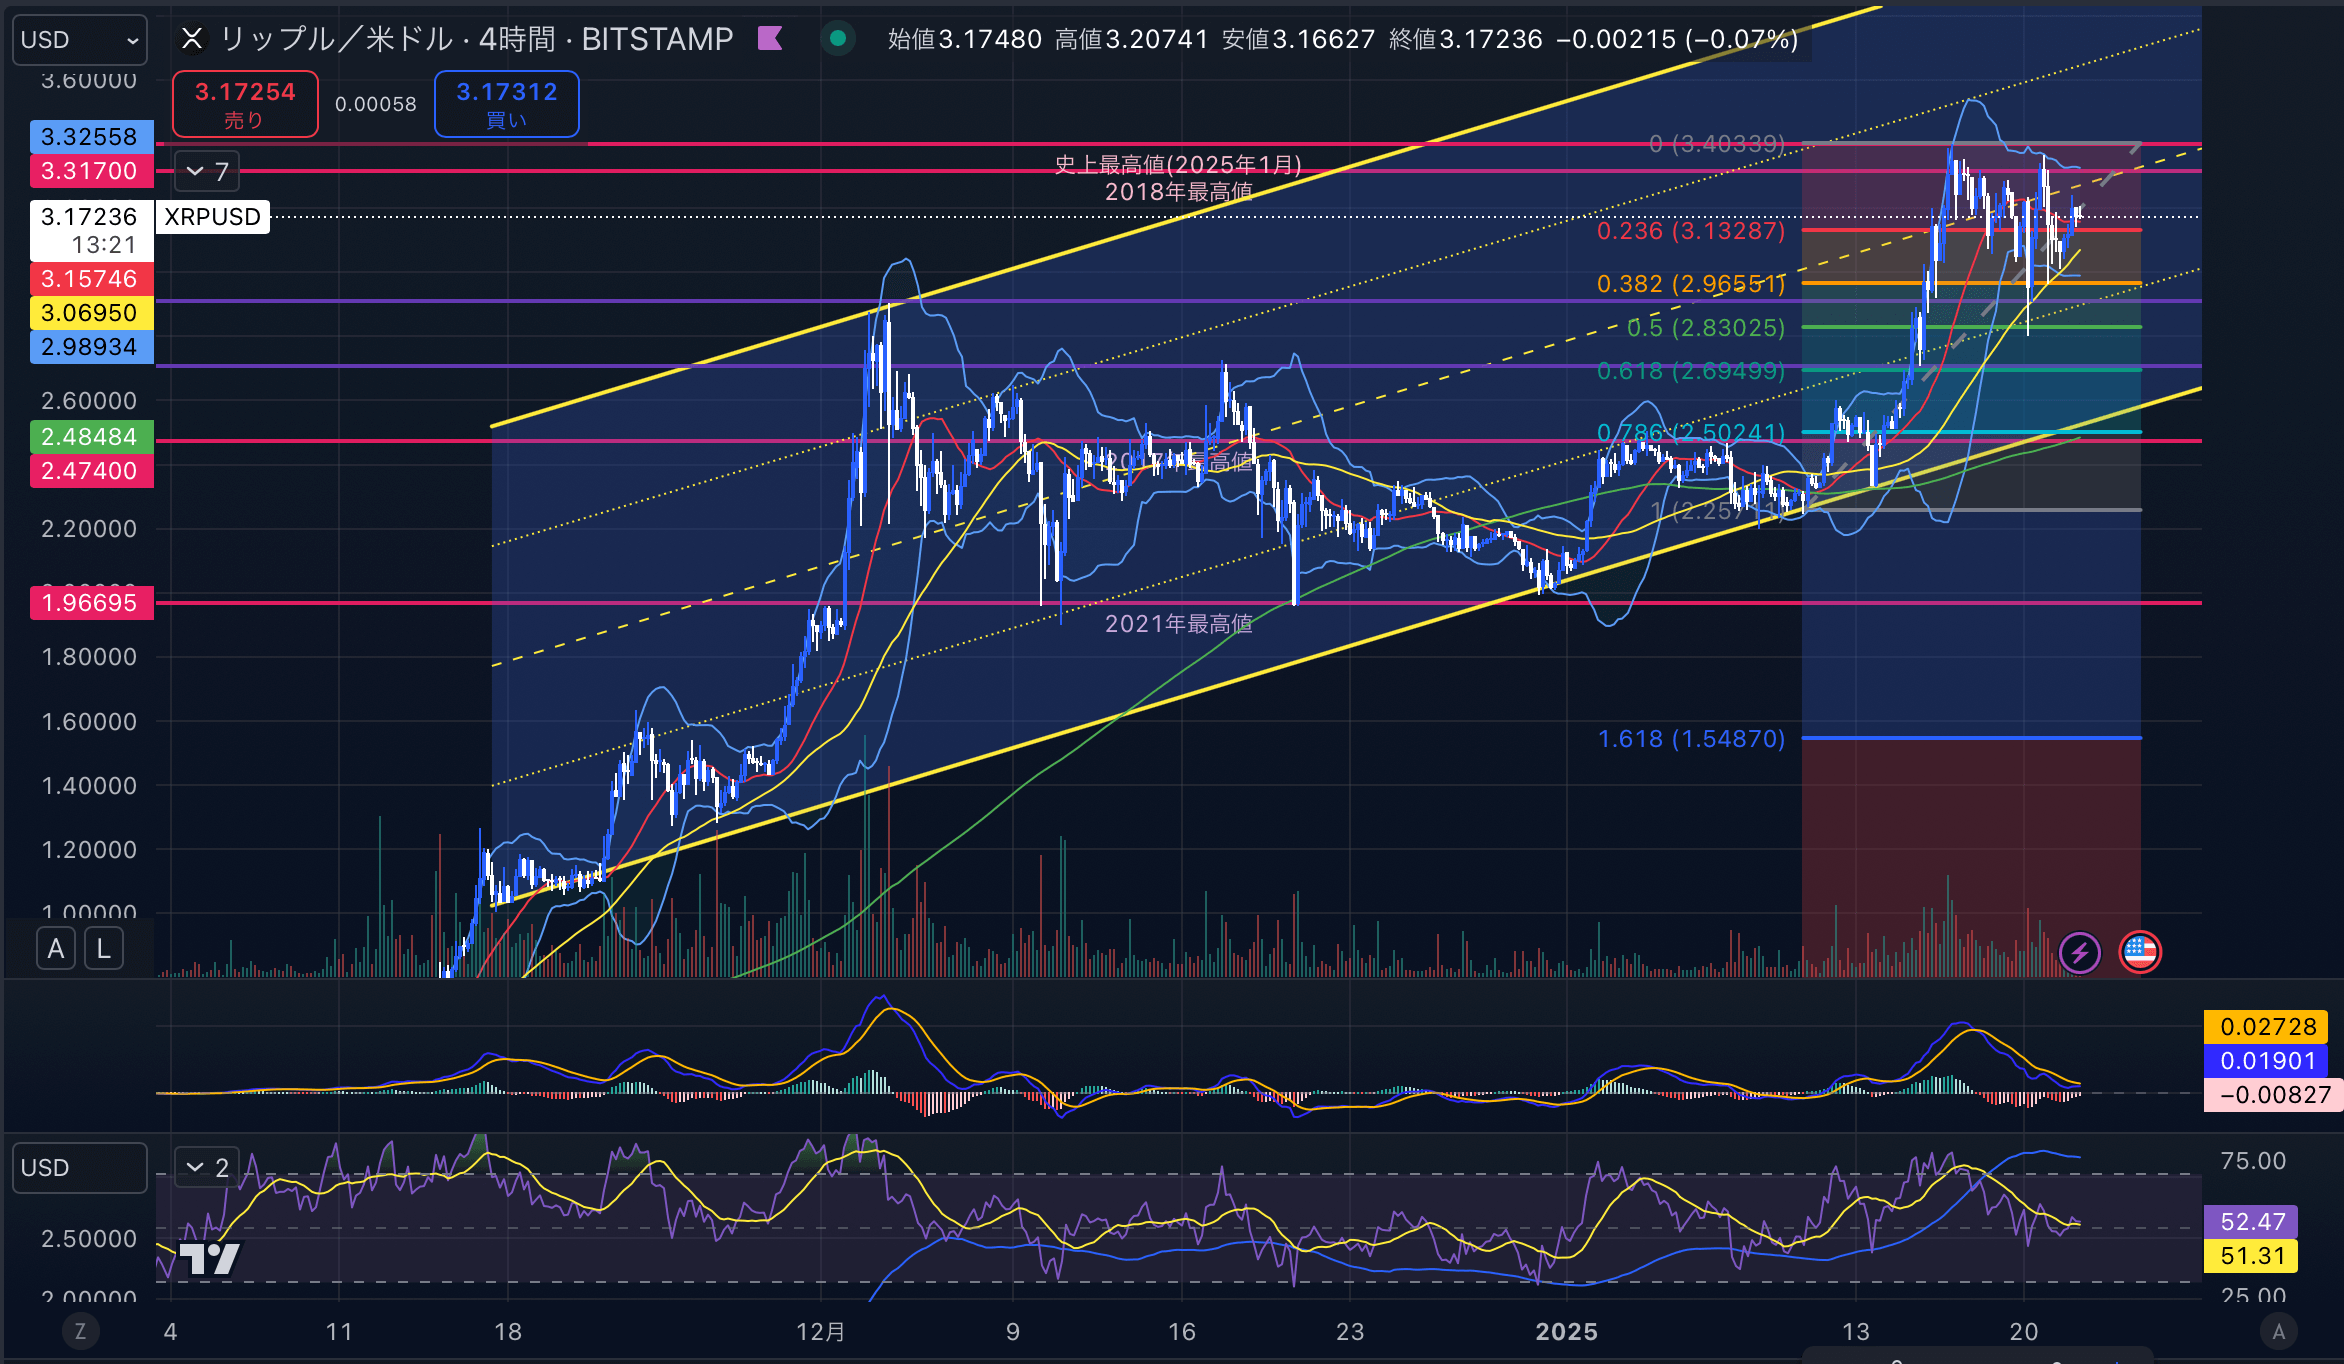Expand the 2 indicators chevron in RSI pane

(x=207, y=1167)
